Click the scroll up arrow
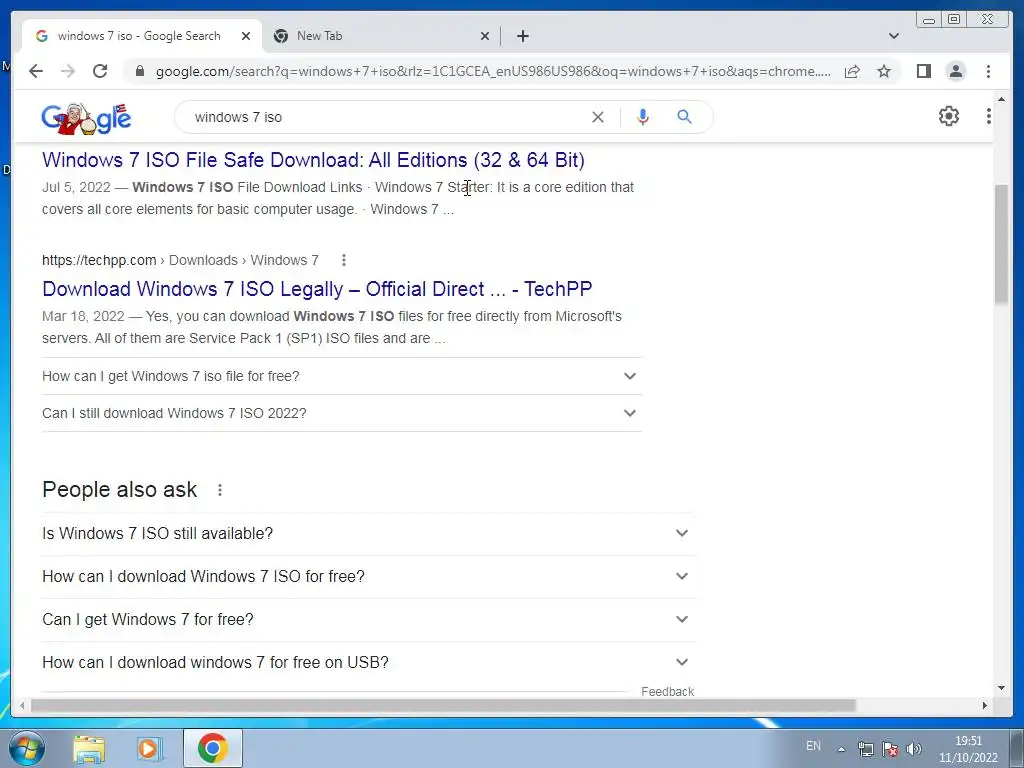1024x768 pixels. pyautogui.click(x=1001, y=99)
